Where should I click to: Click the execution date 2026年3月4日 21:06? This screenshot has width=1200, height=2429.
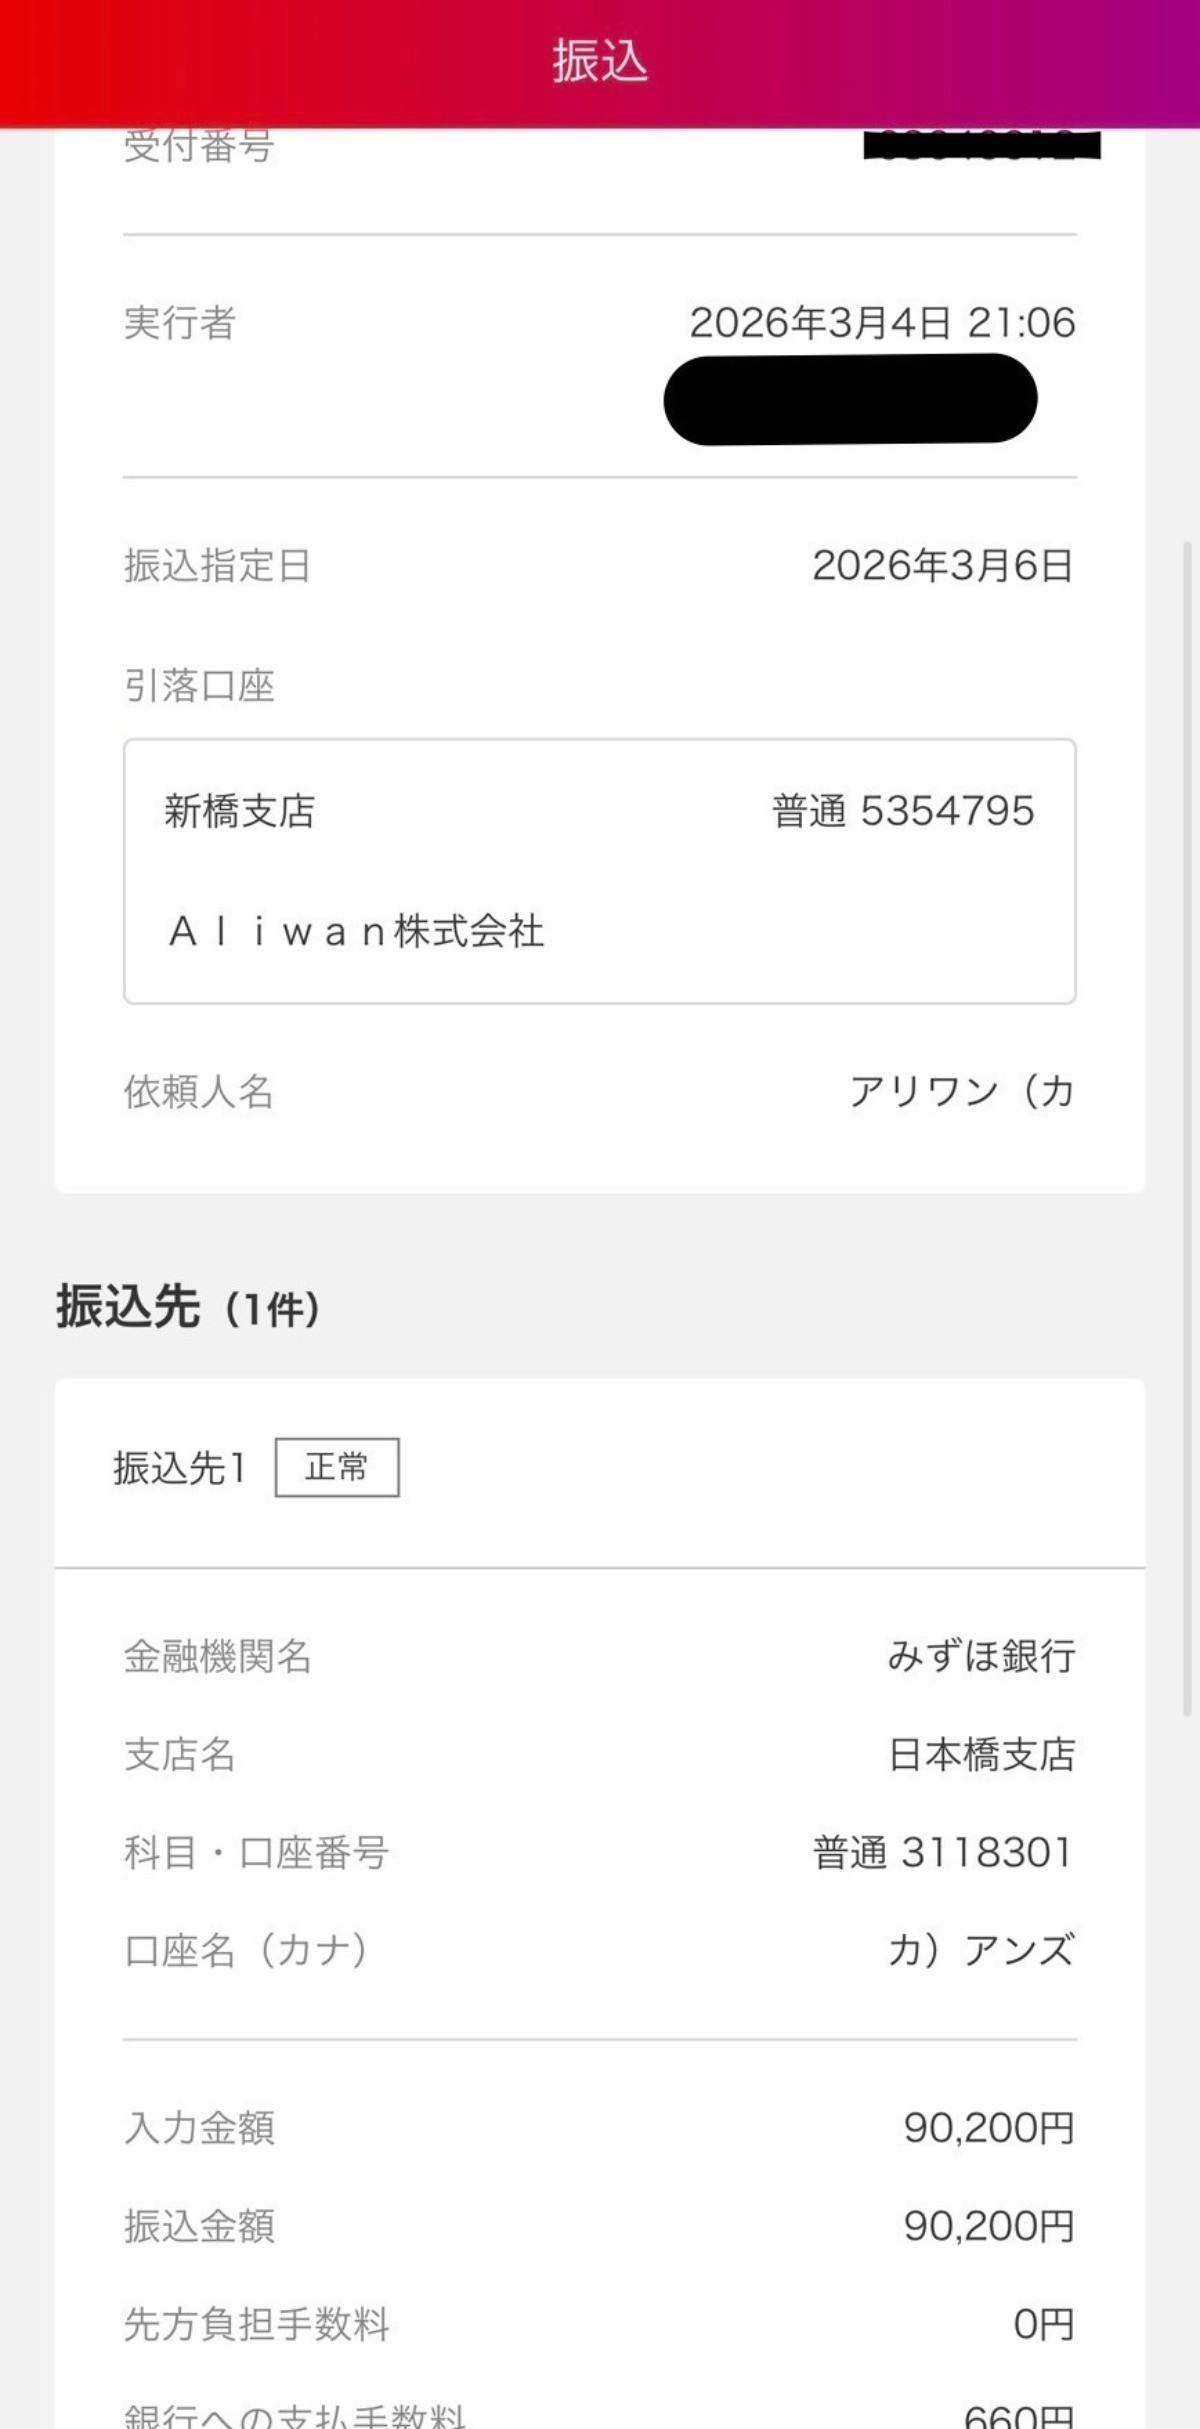pos(882,323)
